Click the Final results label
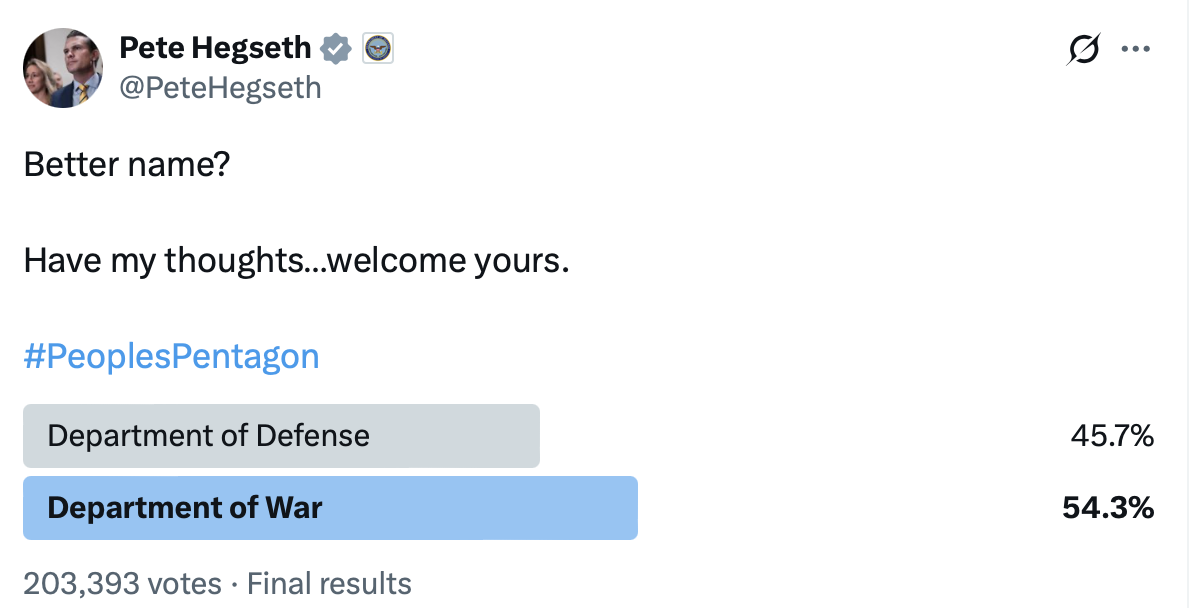The height and width of the screenshot is (608, 1192). [x=329, y=583]
